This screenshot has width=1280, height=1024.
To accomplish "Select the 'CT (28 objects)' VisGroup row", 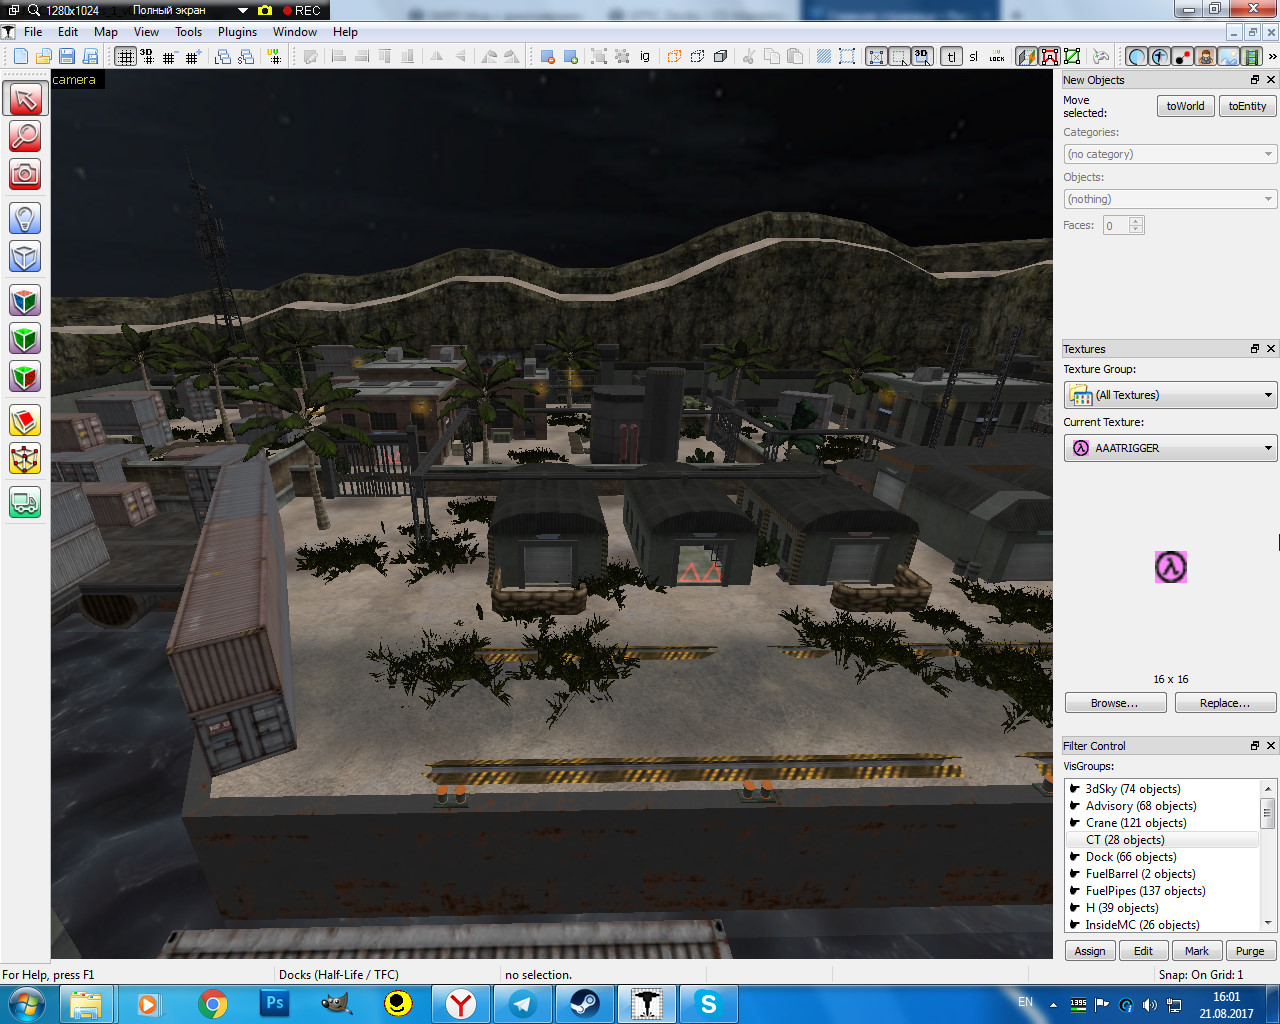I will point(1163,840).
